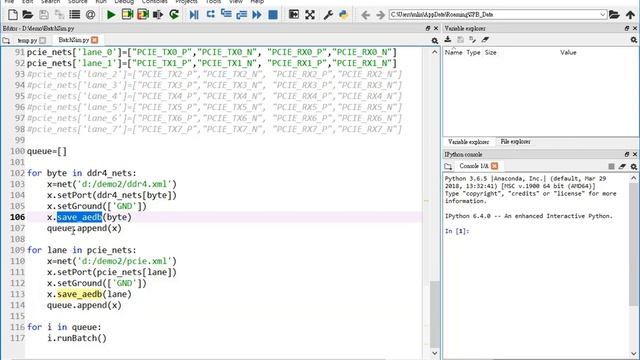
Task: Open the PYTHONPATH manager Python icon
Action: pyautogui.click(x=344, y=15)
